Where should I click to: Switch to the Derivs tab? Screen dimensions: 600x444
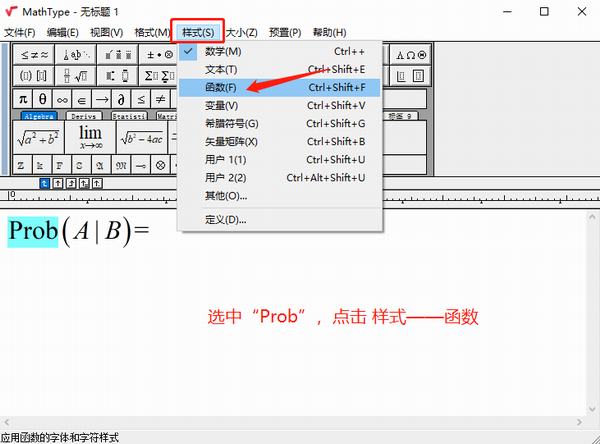pyautogui.click(x=84, y=116)
